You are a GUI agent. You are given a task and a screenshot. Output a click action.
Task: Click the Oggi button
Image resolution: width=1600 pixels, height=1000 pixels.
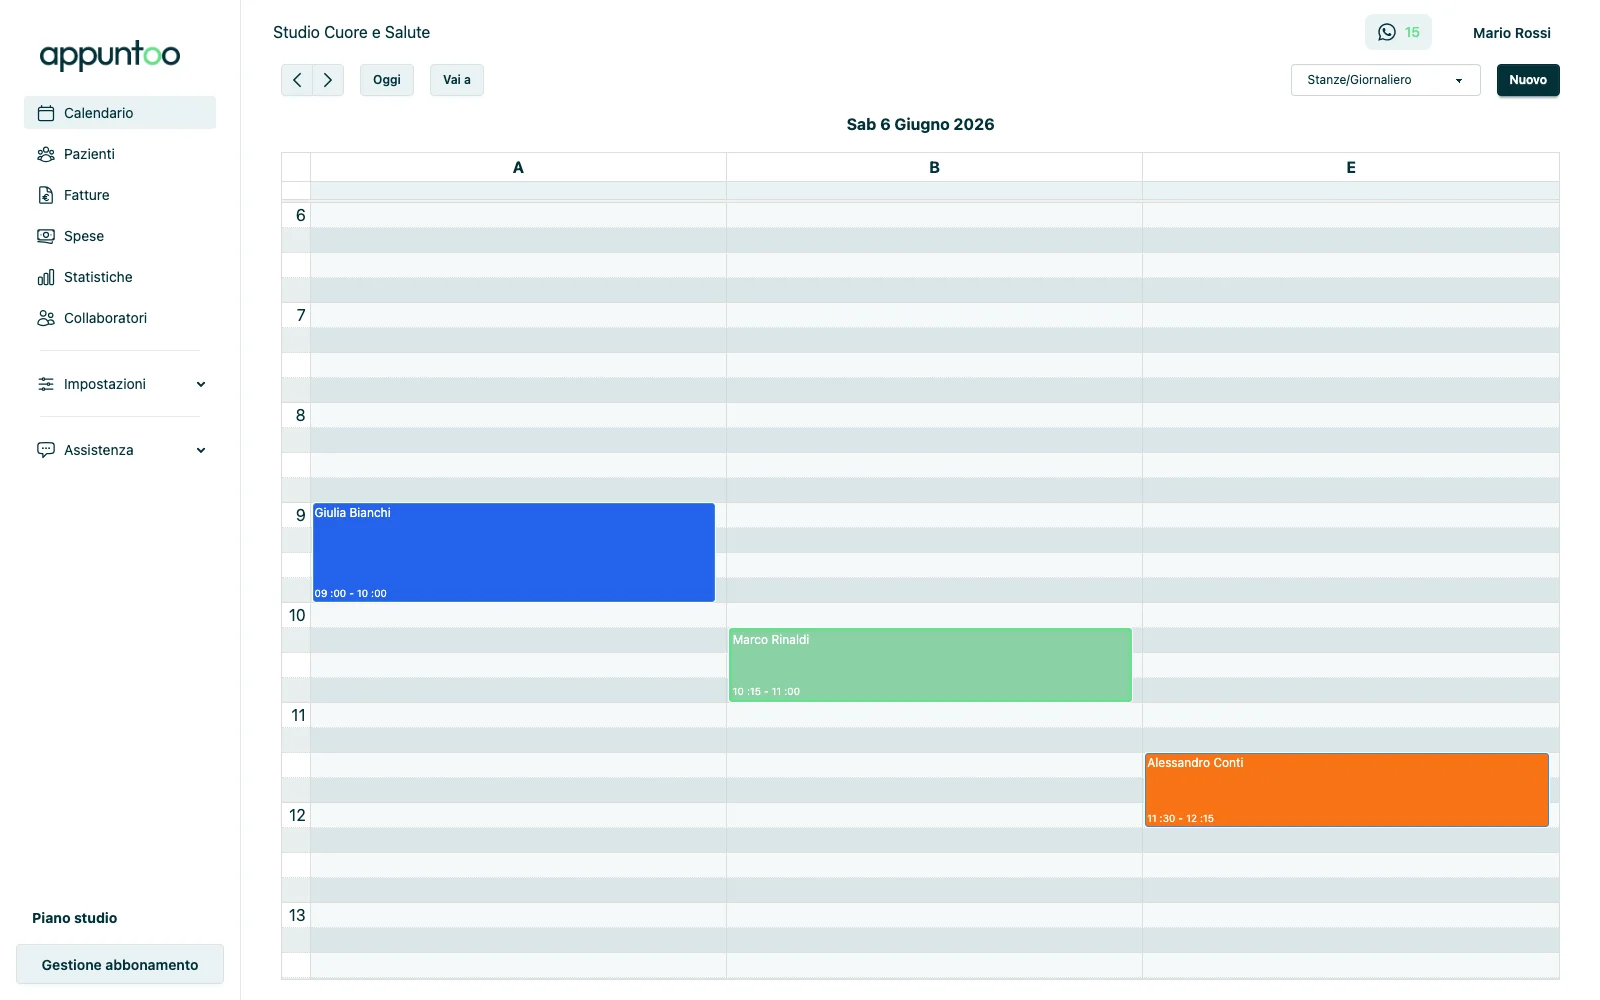pyautogui.click(x=387, y=80)
